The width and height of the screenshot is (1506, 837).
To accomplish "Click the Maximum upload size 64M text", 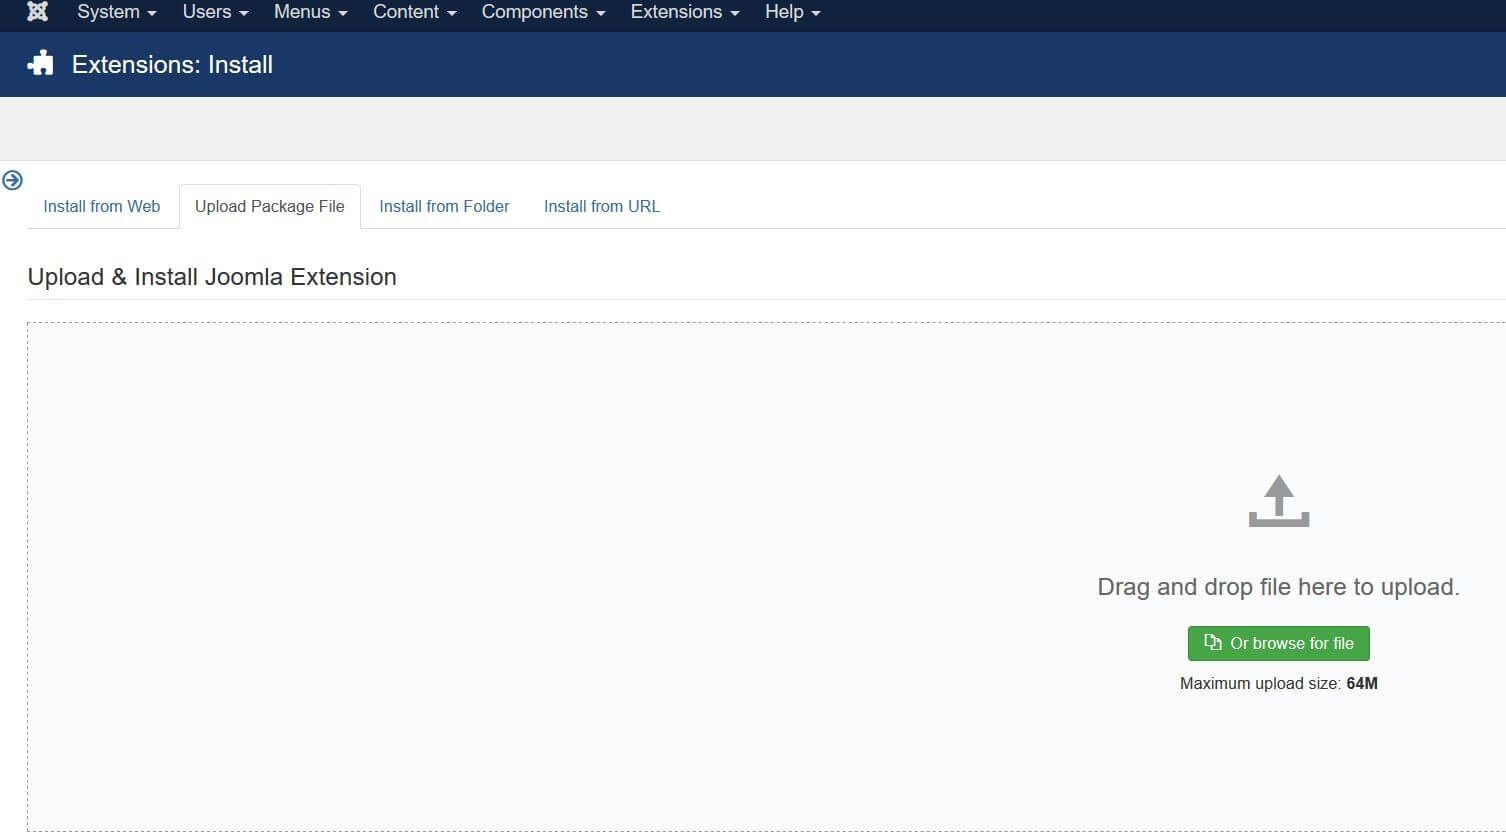I will click(x=1278, y=684).
